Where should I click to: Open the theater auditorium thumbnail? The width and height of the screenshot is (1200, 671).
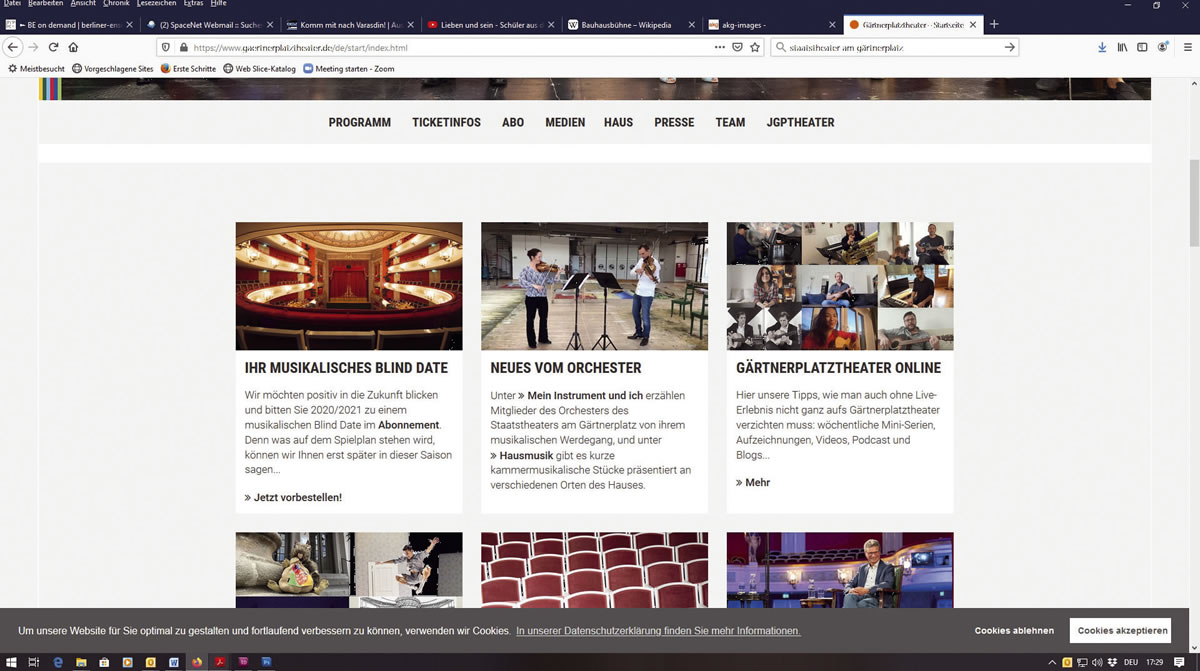(x=349, y=286)
